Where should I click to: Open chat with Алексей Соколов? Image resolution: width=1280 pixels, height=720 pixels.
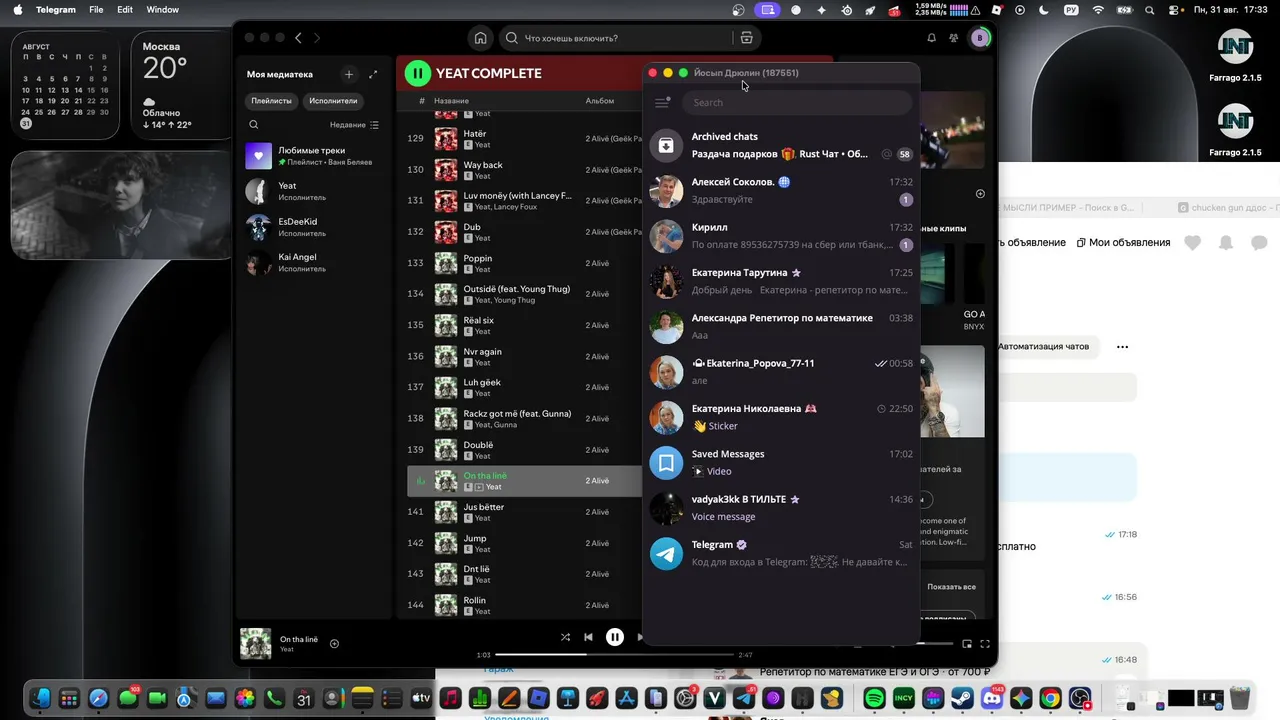(x=781, y=190)
